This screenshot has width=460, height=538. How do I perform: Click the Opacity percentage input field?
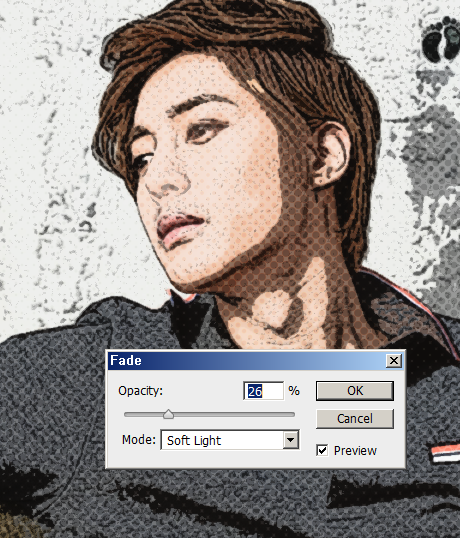[x=263, y=391]
